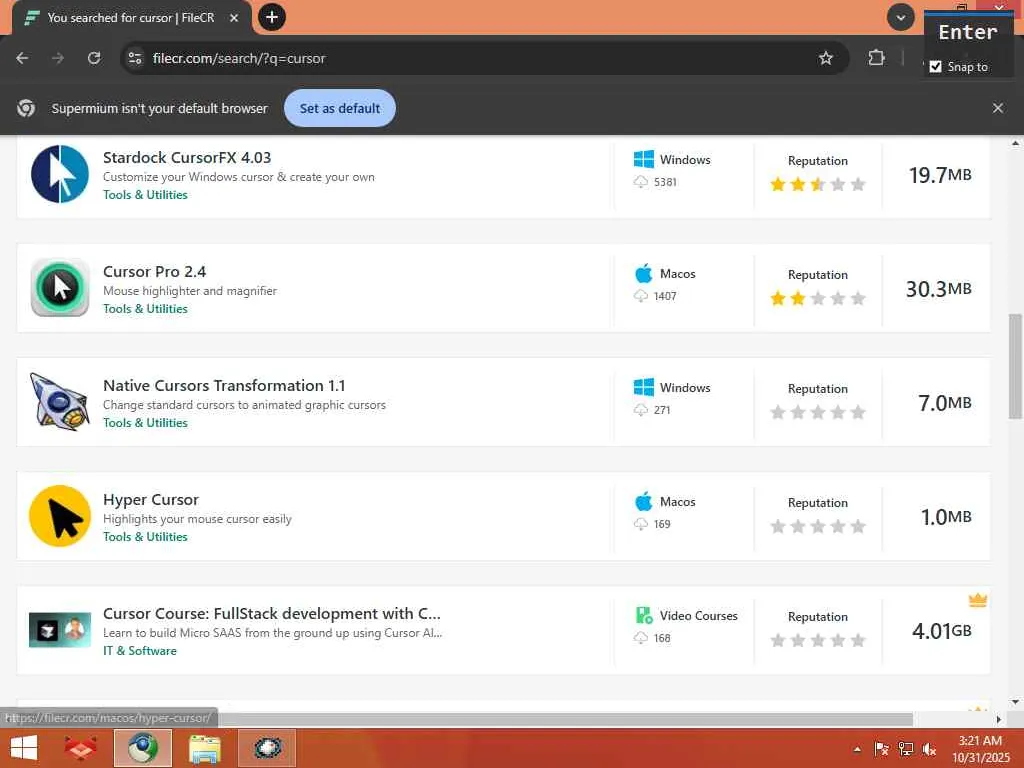The width and height of the screenshot is (1024, 768).
Task: Click the Windows platform icon for Stardock CursorFX
Action: point(643,159)
